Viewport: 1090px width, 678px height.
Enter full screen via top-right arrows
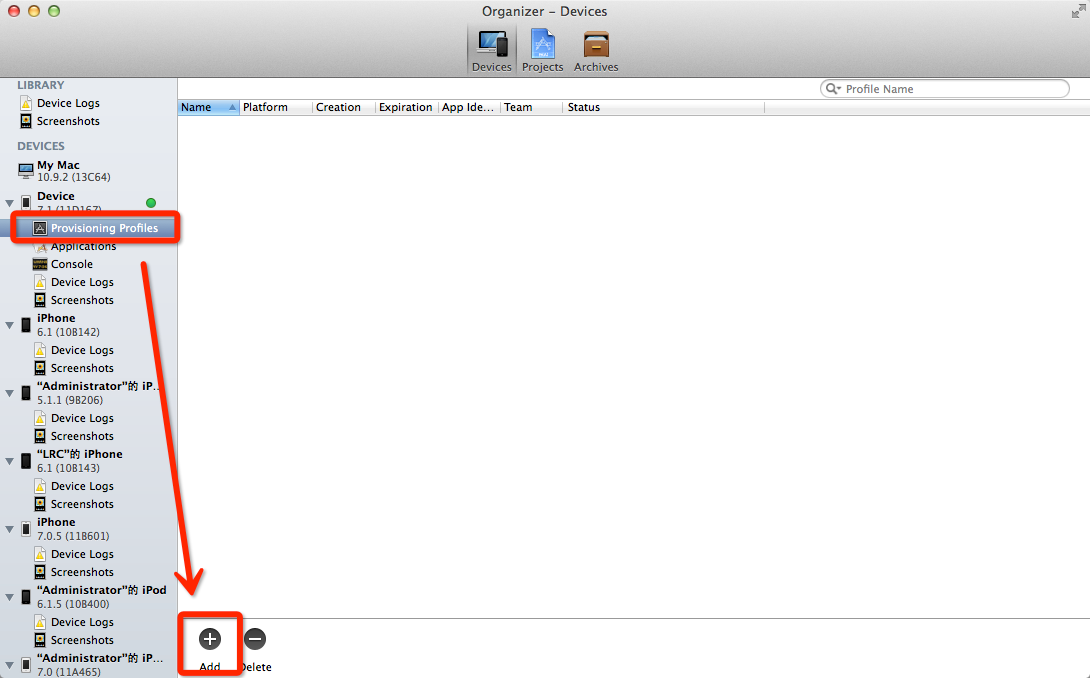click(x=1077, y=11)
